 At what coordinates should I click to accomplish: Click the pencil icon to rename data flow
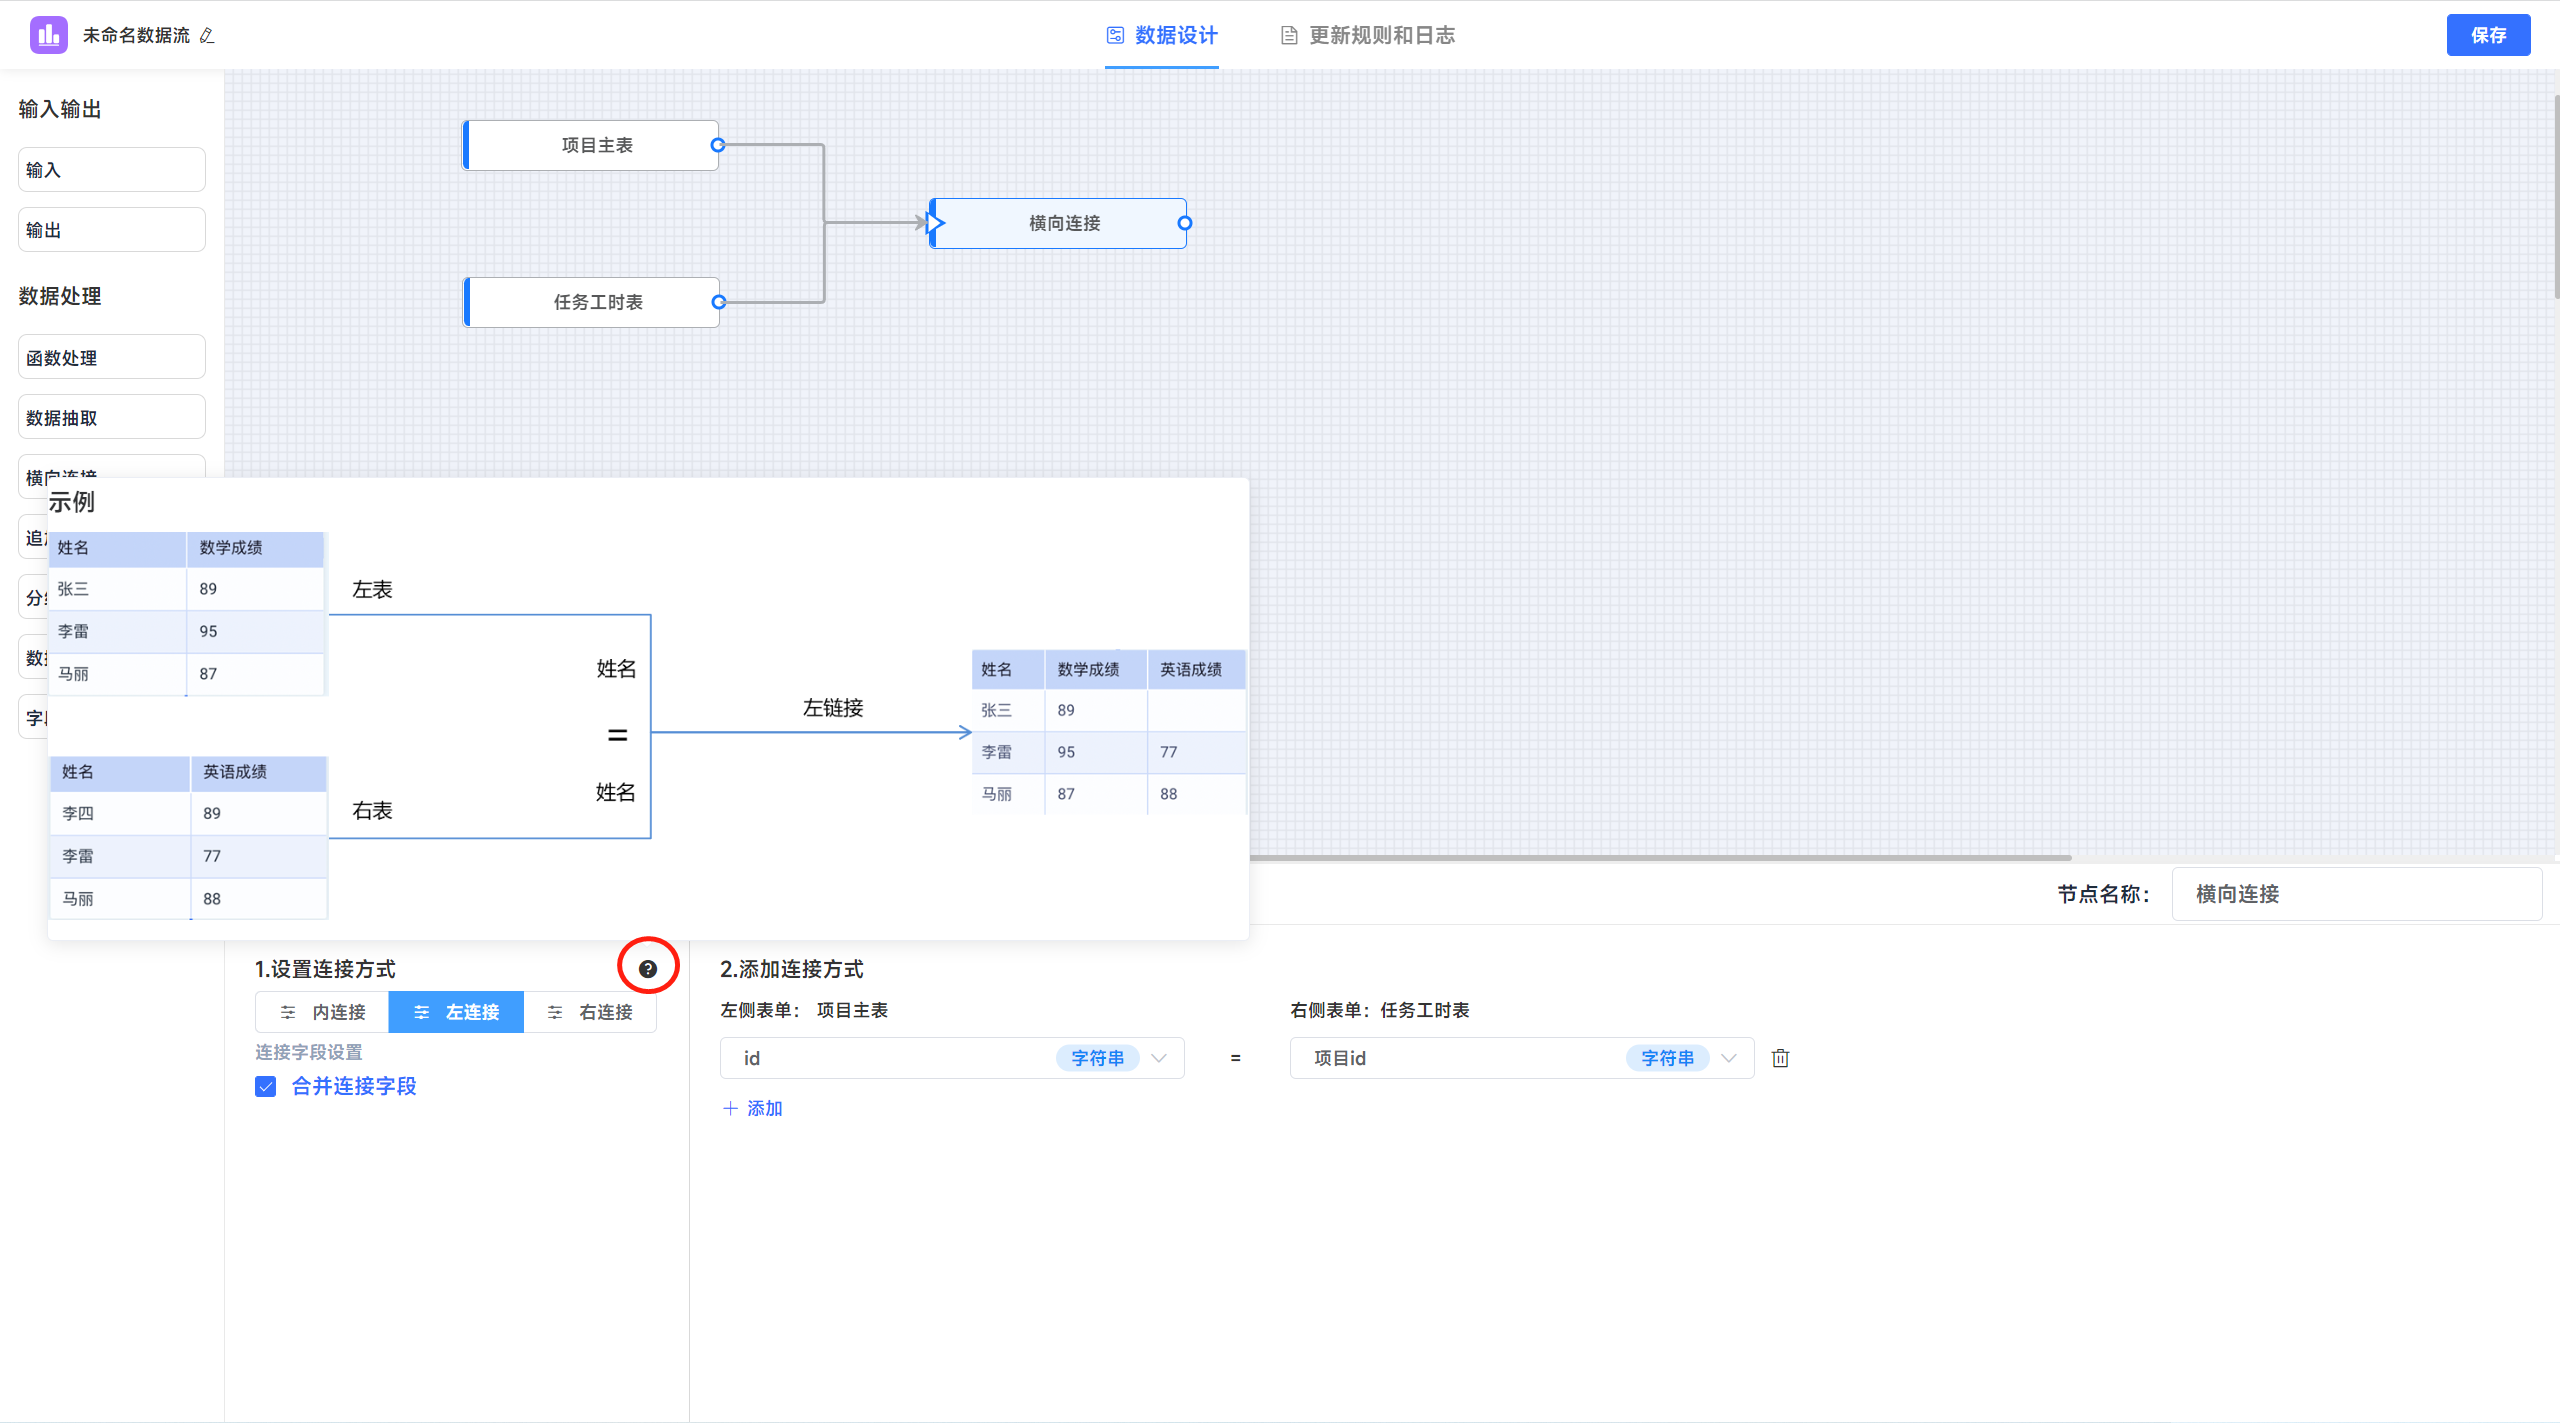tap(207, 36)
